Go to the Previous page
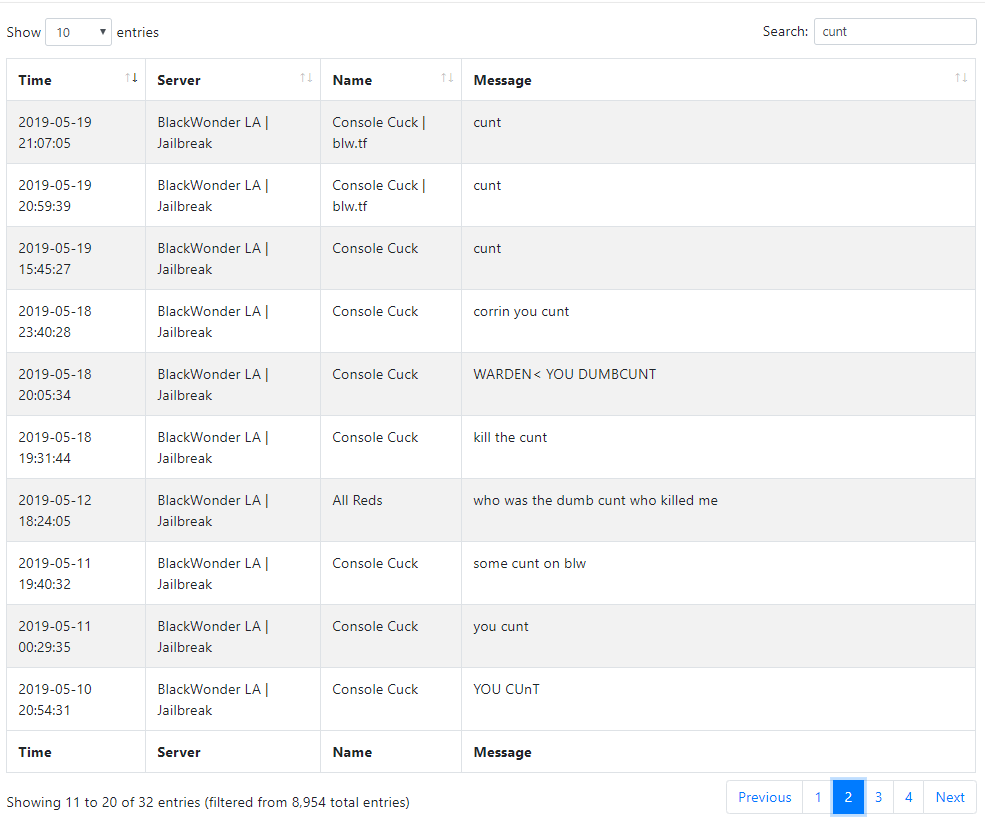Viewport: 985px width, 825px height. coord(765,797)
